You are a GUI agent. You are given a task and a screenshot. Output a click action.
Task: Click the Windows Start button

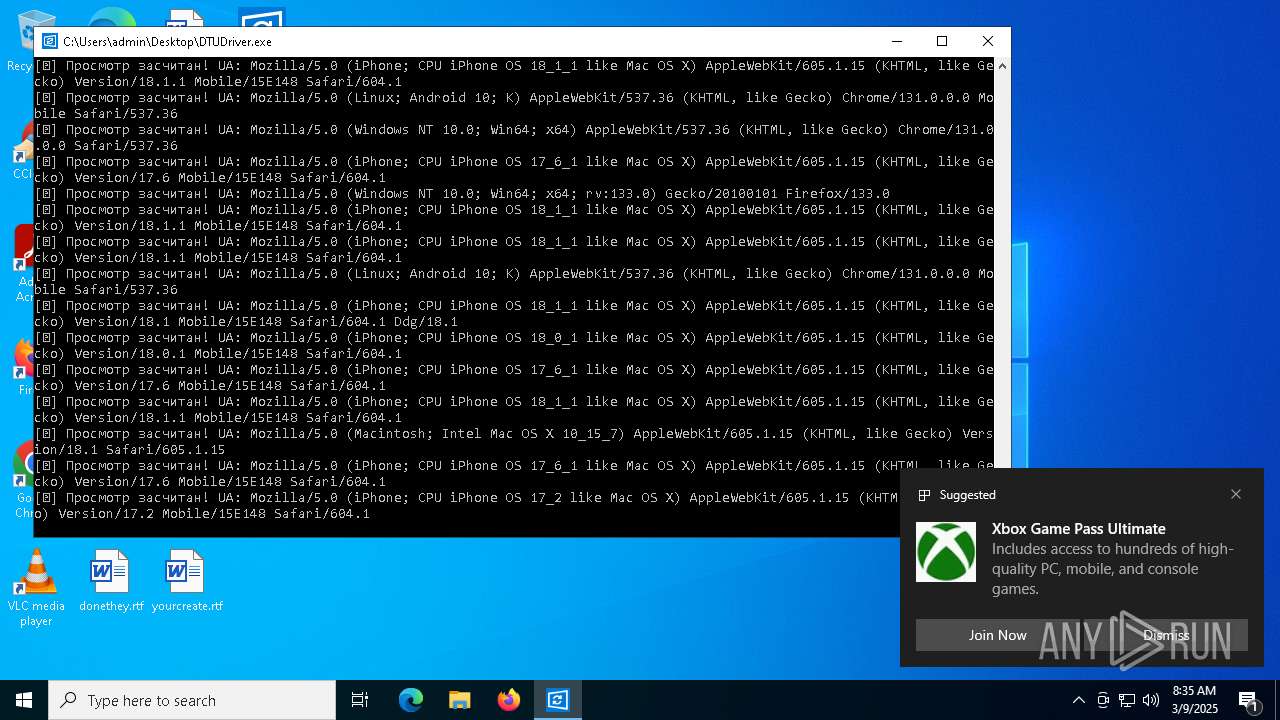click(x=24, y=700)
